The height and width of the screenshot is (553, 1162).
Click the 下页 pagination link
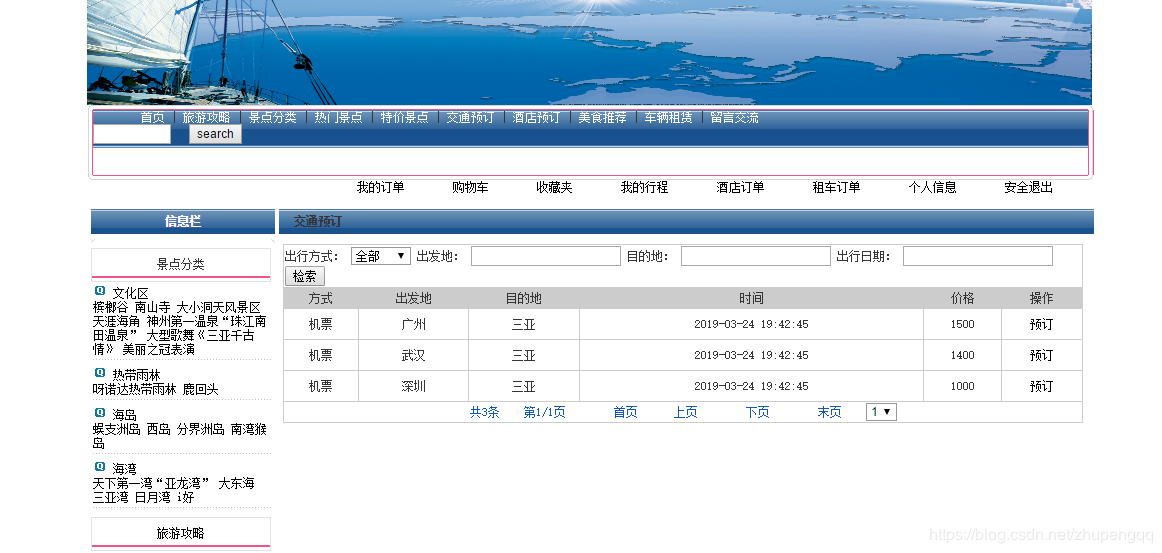click(757, 412)
